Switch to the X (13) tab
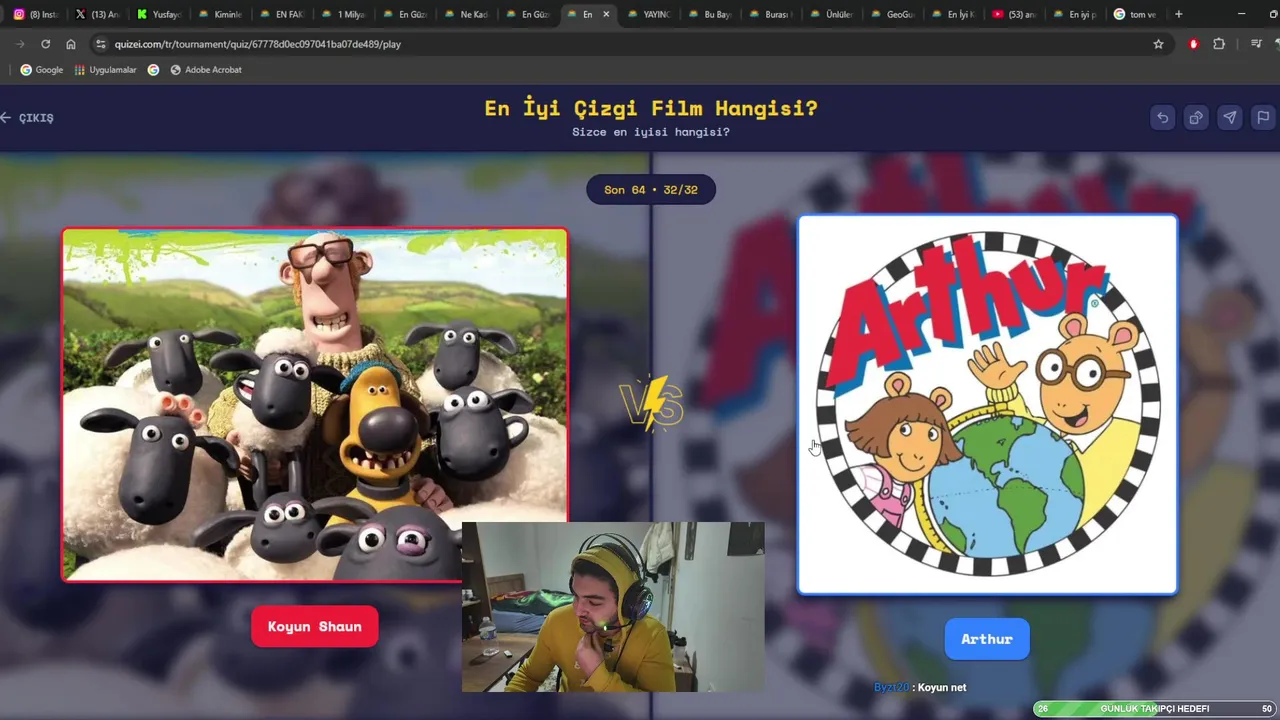 pos(98,14)
